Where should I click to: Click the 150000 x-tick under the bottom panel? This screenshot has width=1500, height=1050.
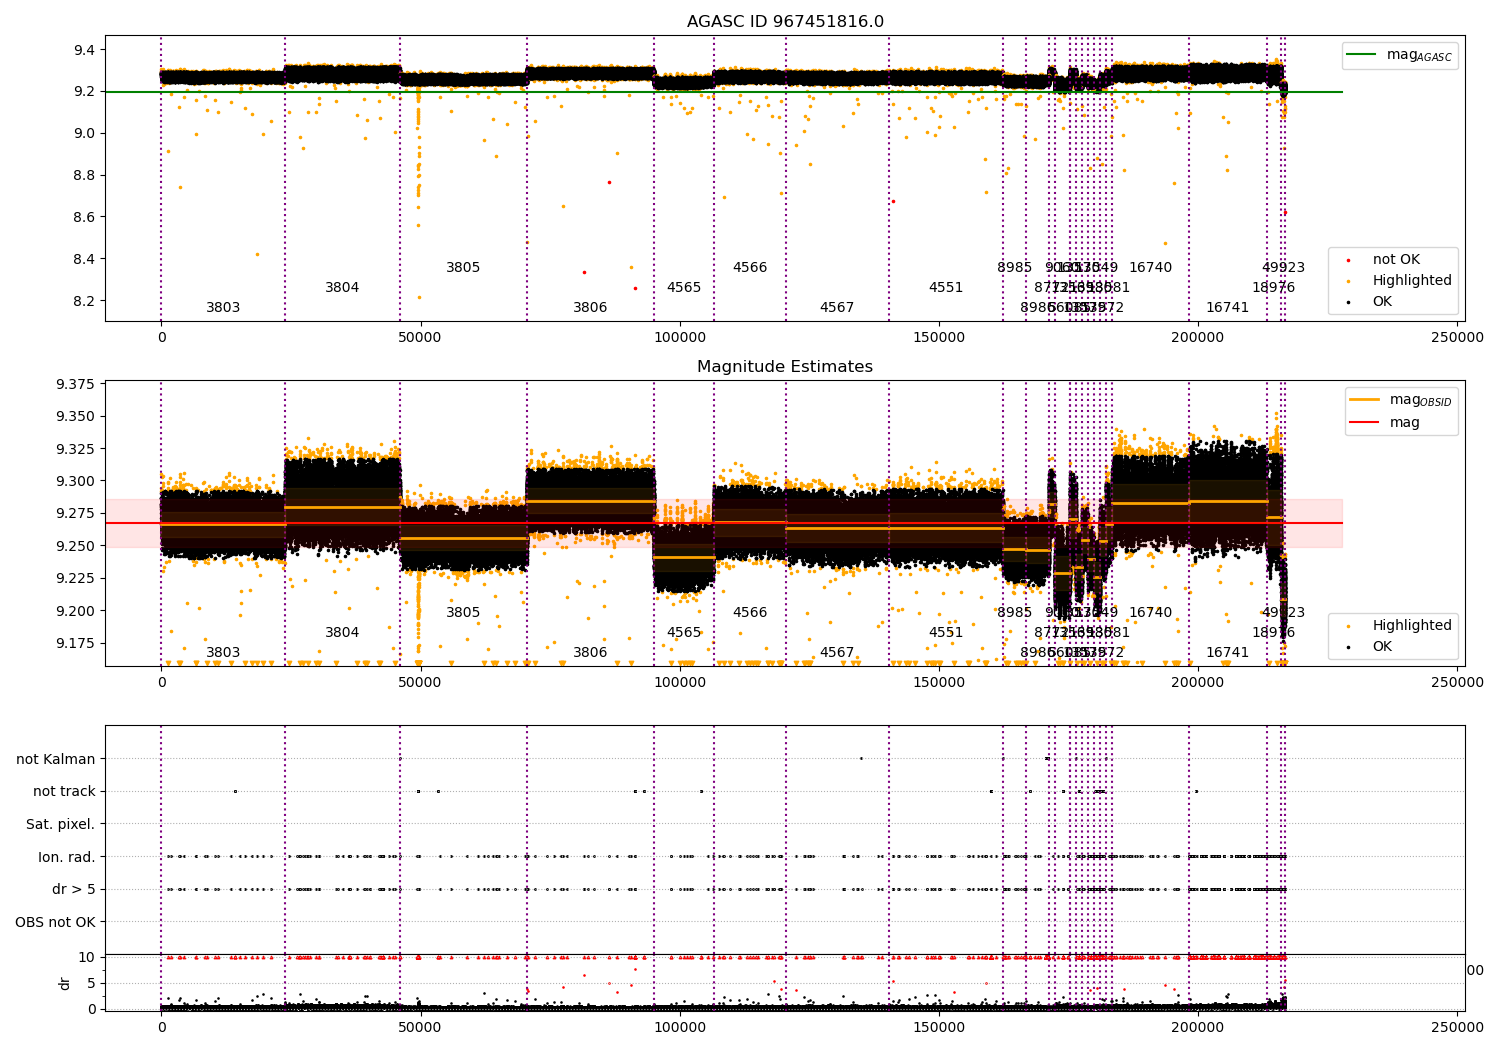coord(939,1028)
